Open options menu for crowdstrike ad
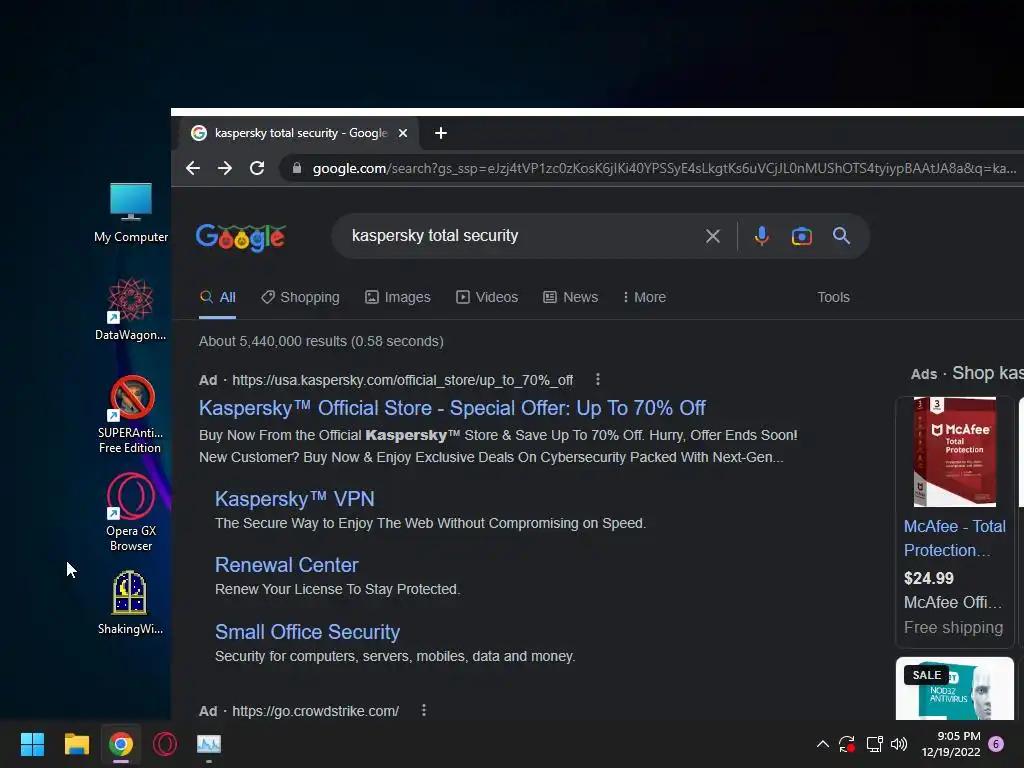 [x=424, y=710]
